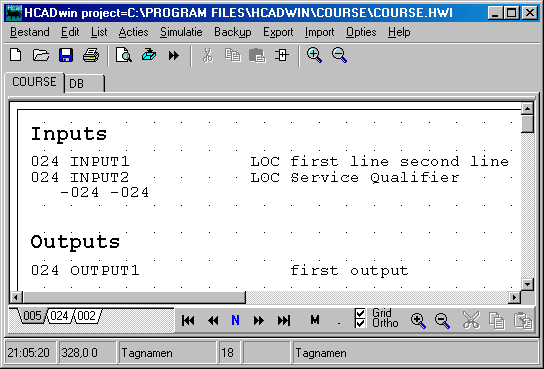Toggle the Grid checkbox

click(360, 313)
